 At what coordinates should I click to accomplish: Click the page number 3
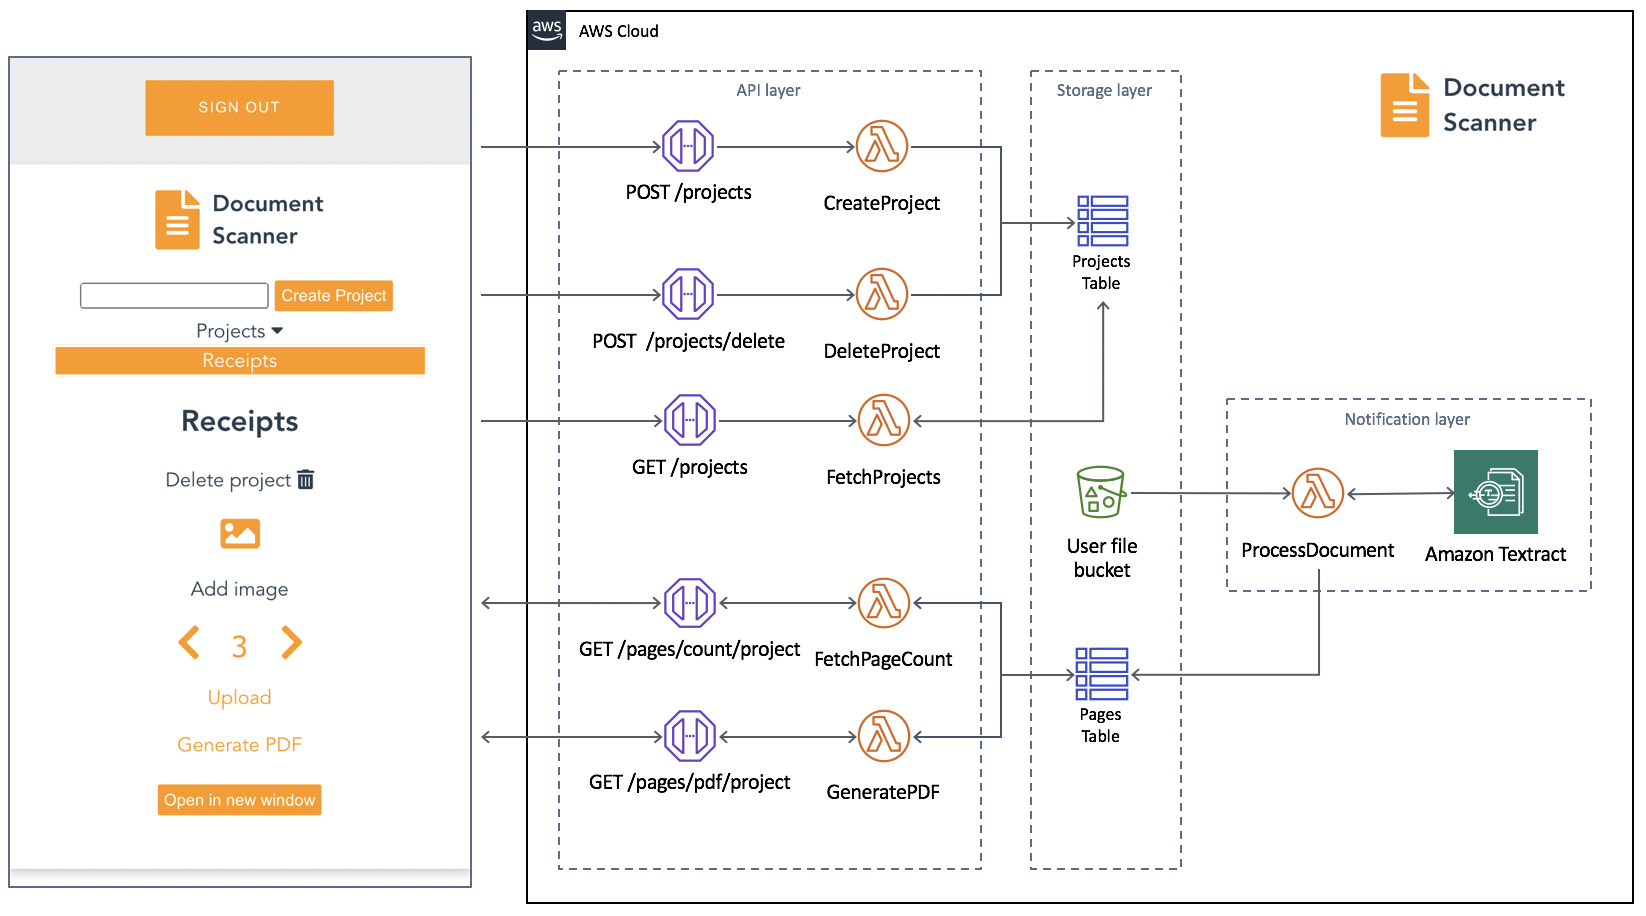pyautogui.click(x=240, y=647)
